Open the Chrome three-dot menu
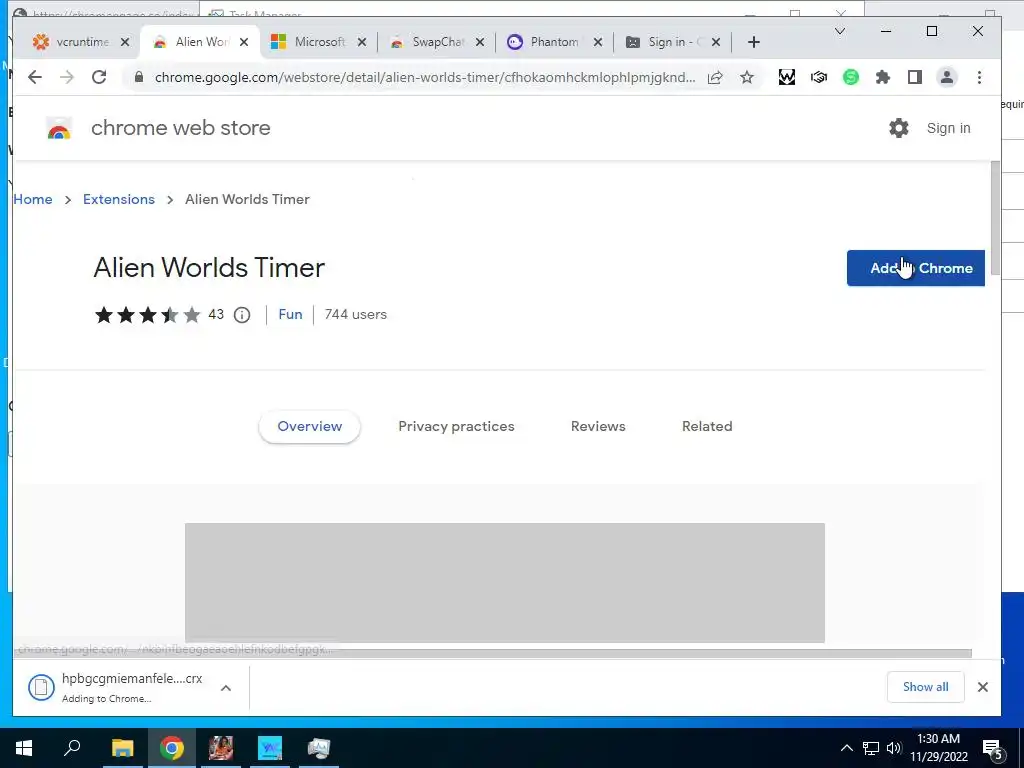This screenshot has width=1024, height=768. [x=979, y=77]
